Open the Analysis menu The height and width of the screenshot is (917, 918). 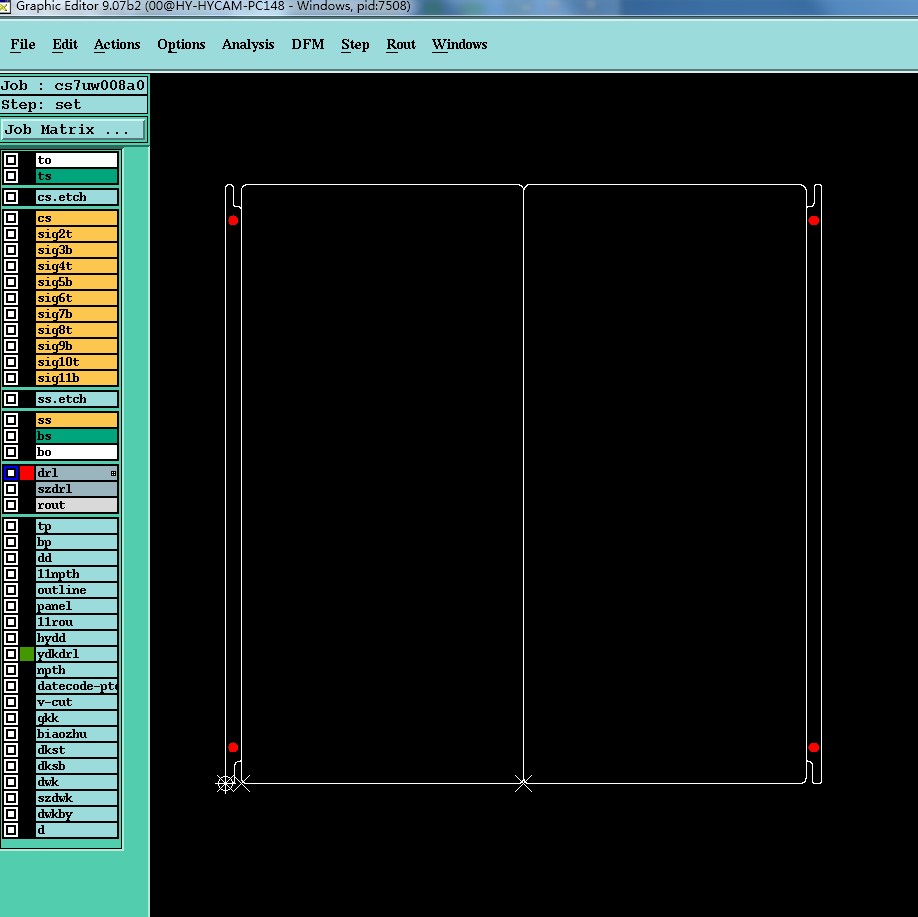[248, 45]
